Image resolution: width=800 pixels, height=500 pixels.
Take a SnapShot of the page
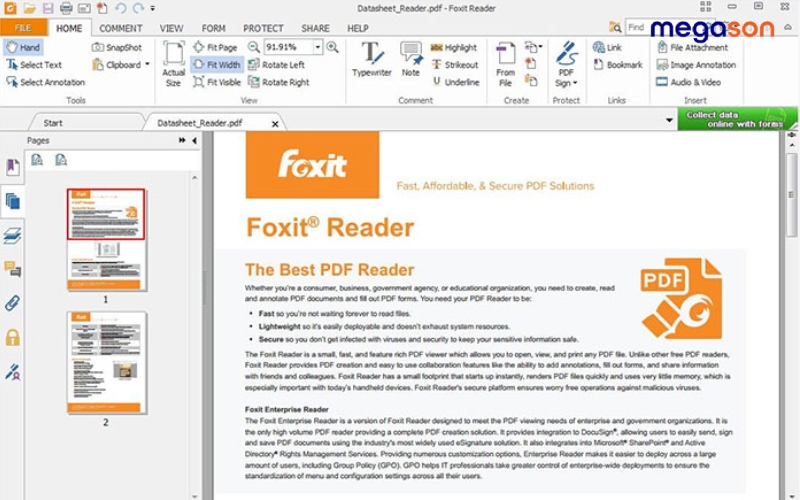[x=117, y=47]
